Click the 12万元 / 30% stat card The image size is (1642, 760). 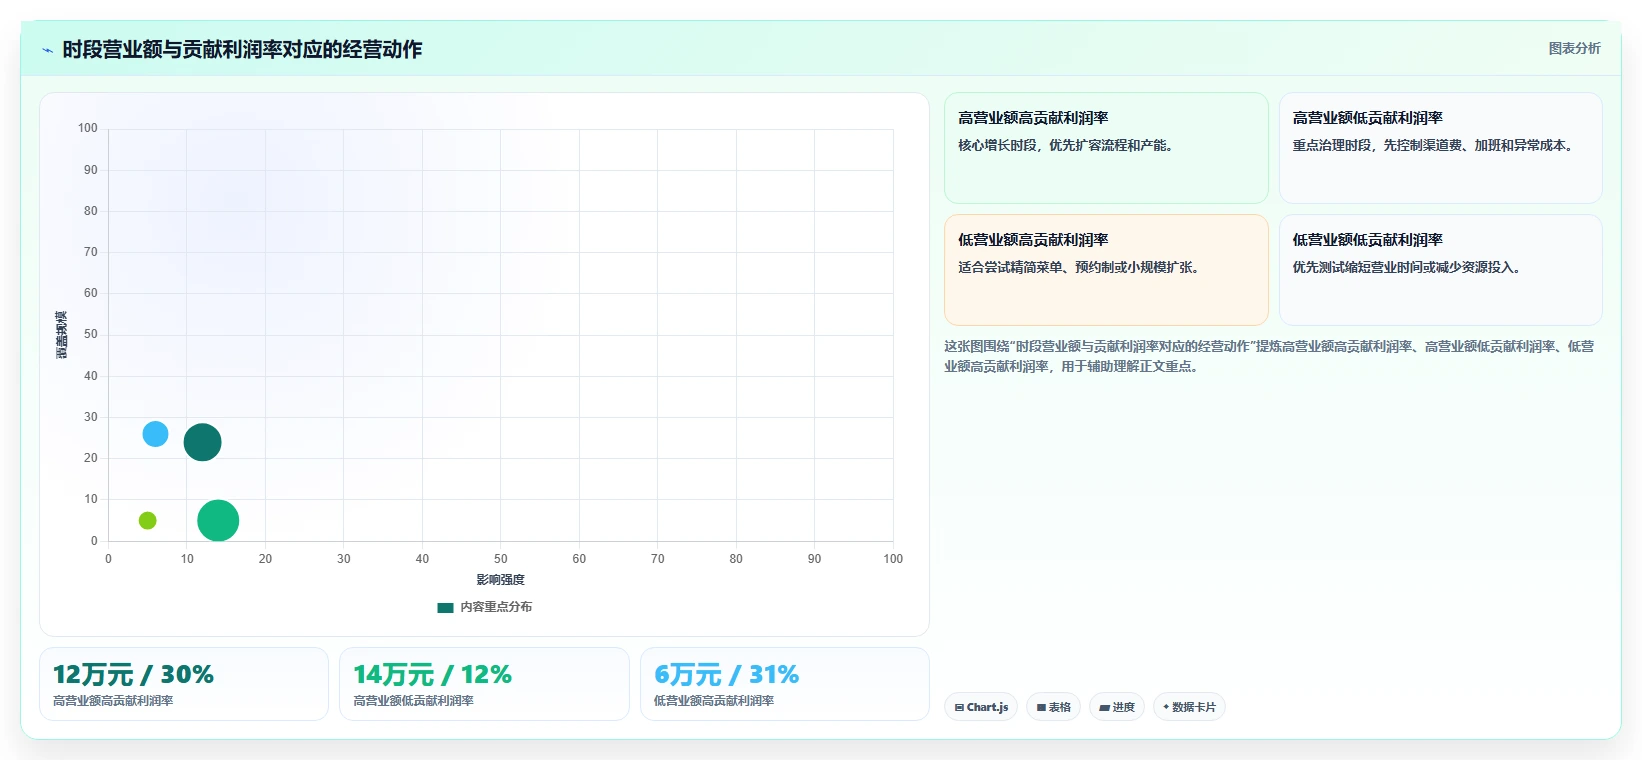(184, 684)
